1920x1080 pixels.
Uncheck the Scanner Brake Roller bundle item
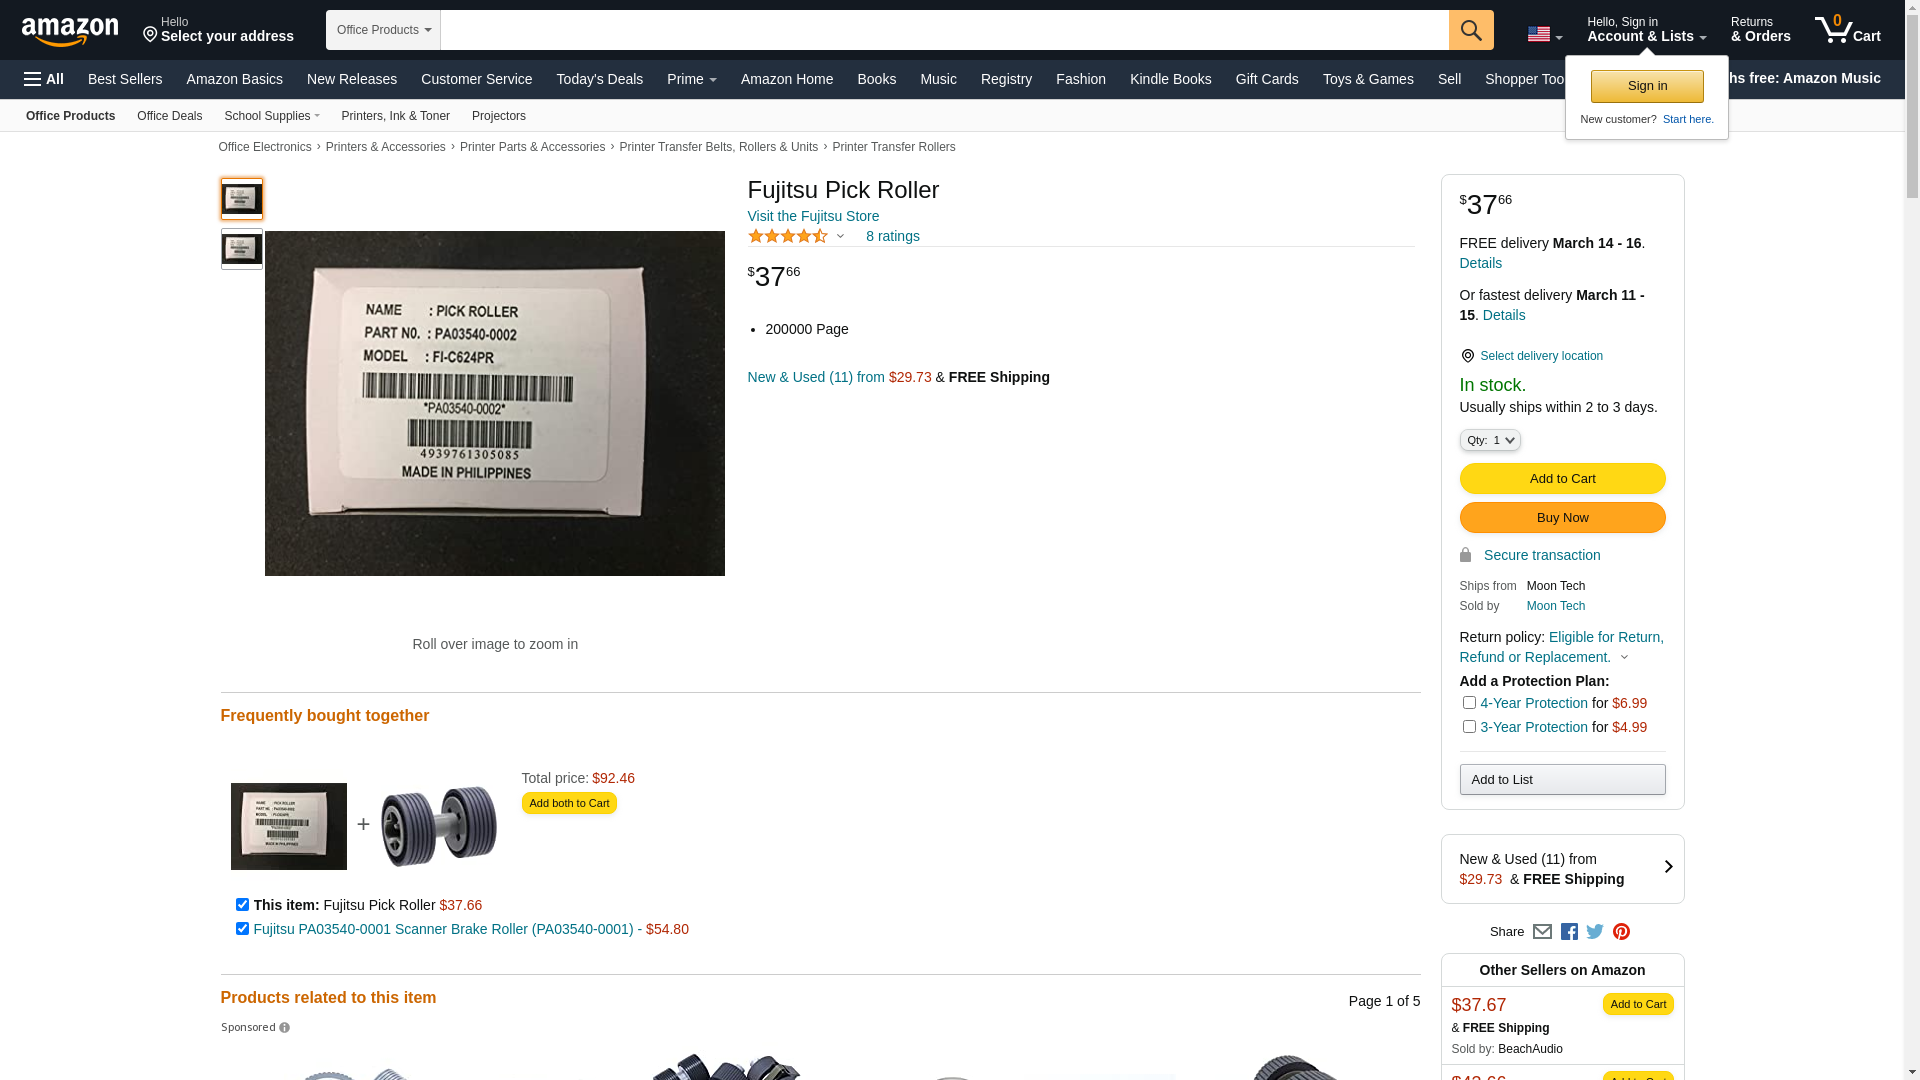242,929
